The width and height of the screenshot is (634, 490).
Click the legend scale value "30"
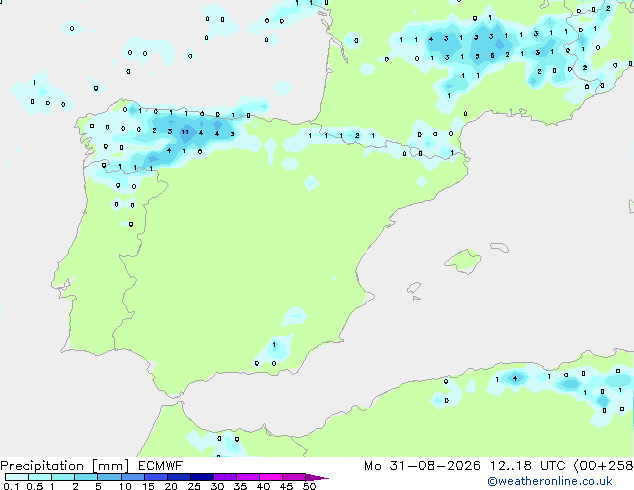pos(217,486)
